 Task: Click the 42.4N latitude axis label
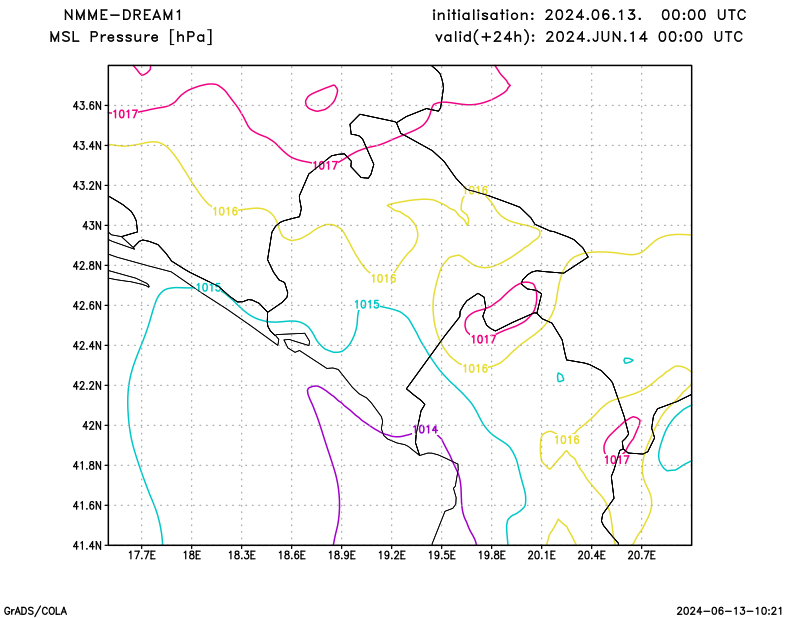click(x=87, y=345)
